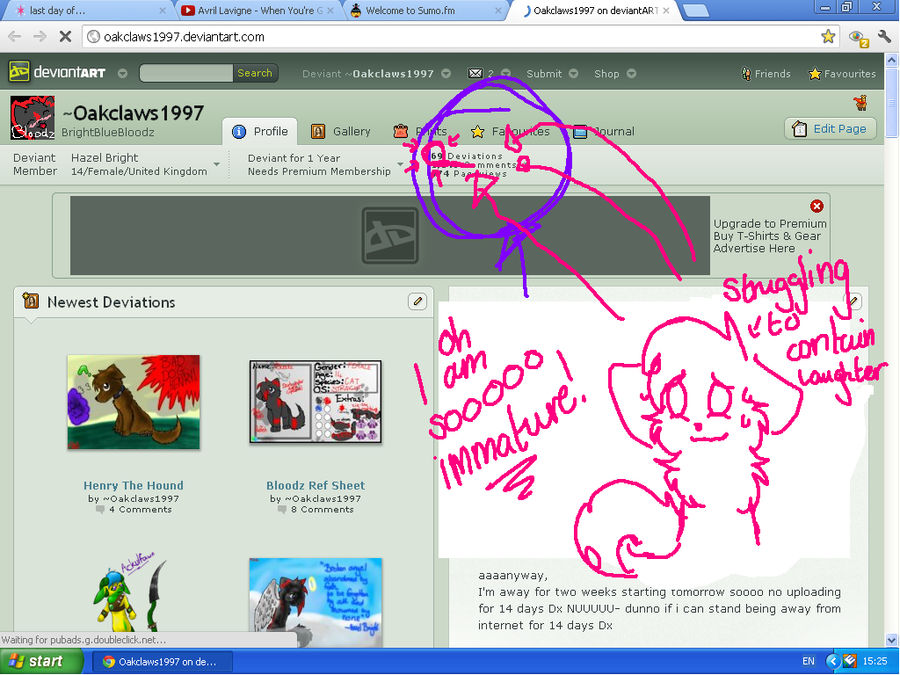Screen dimensions: 900x675
Task: Click the Journal notebook icon
Action: [578, 131]
